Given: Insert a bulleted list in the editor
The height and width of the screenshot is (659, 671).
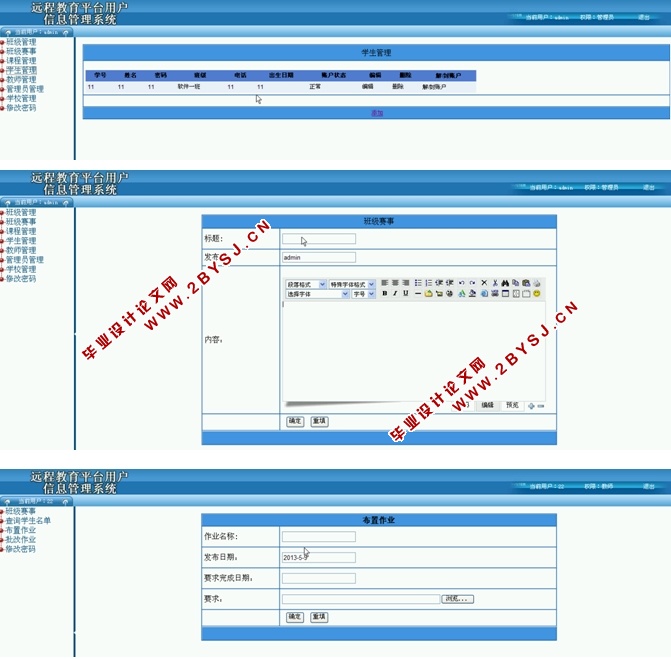Looking at the screenshot, I should coord(418,283).
